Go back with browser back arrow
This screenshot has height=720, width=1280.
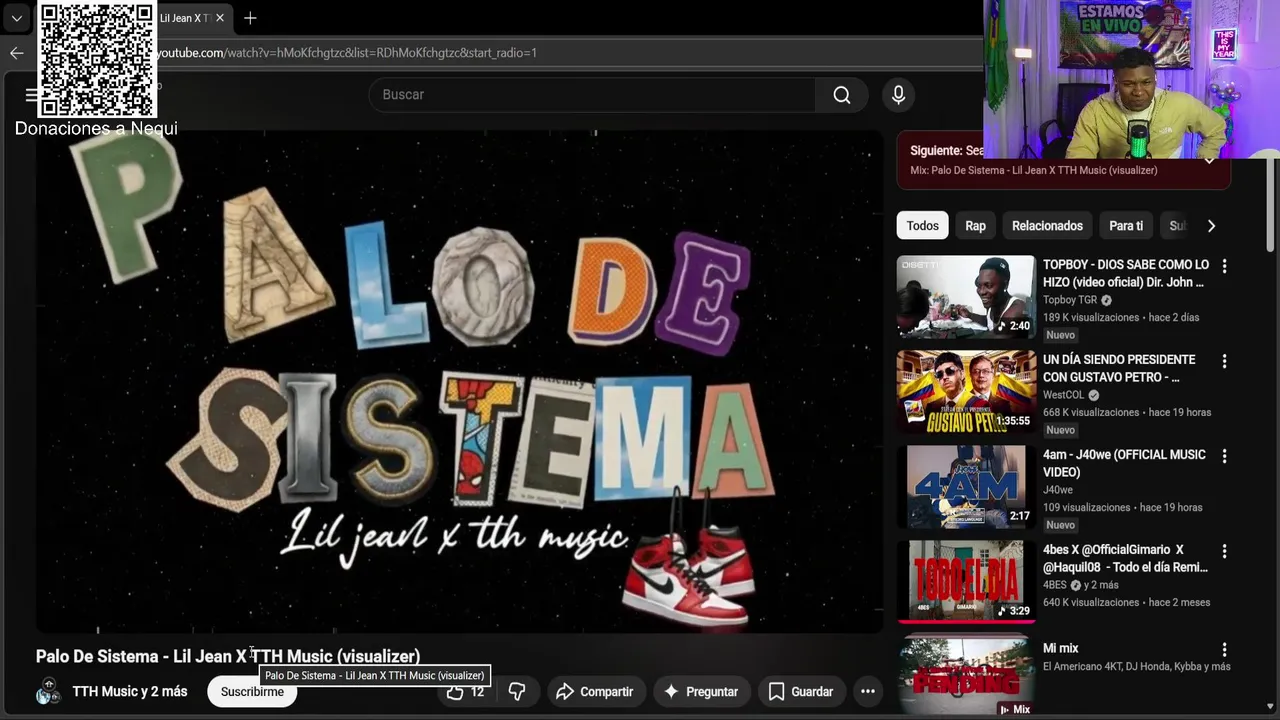pos(16,53)
